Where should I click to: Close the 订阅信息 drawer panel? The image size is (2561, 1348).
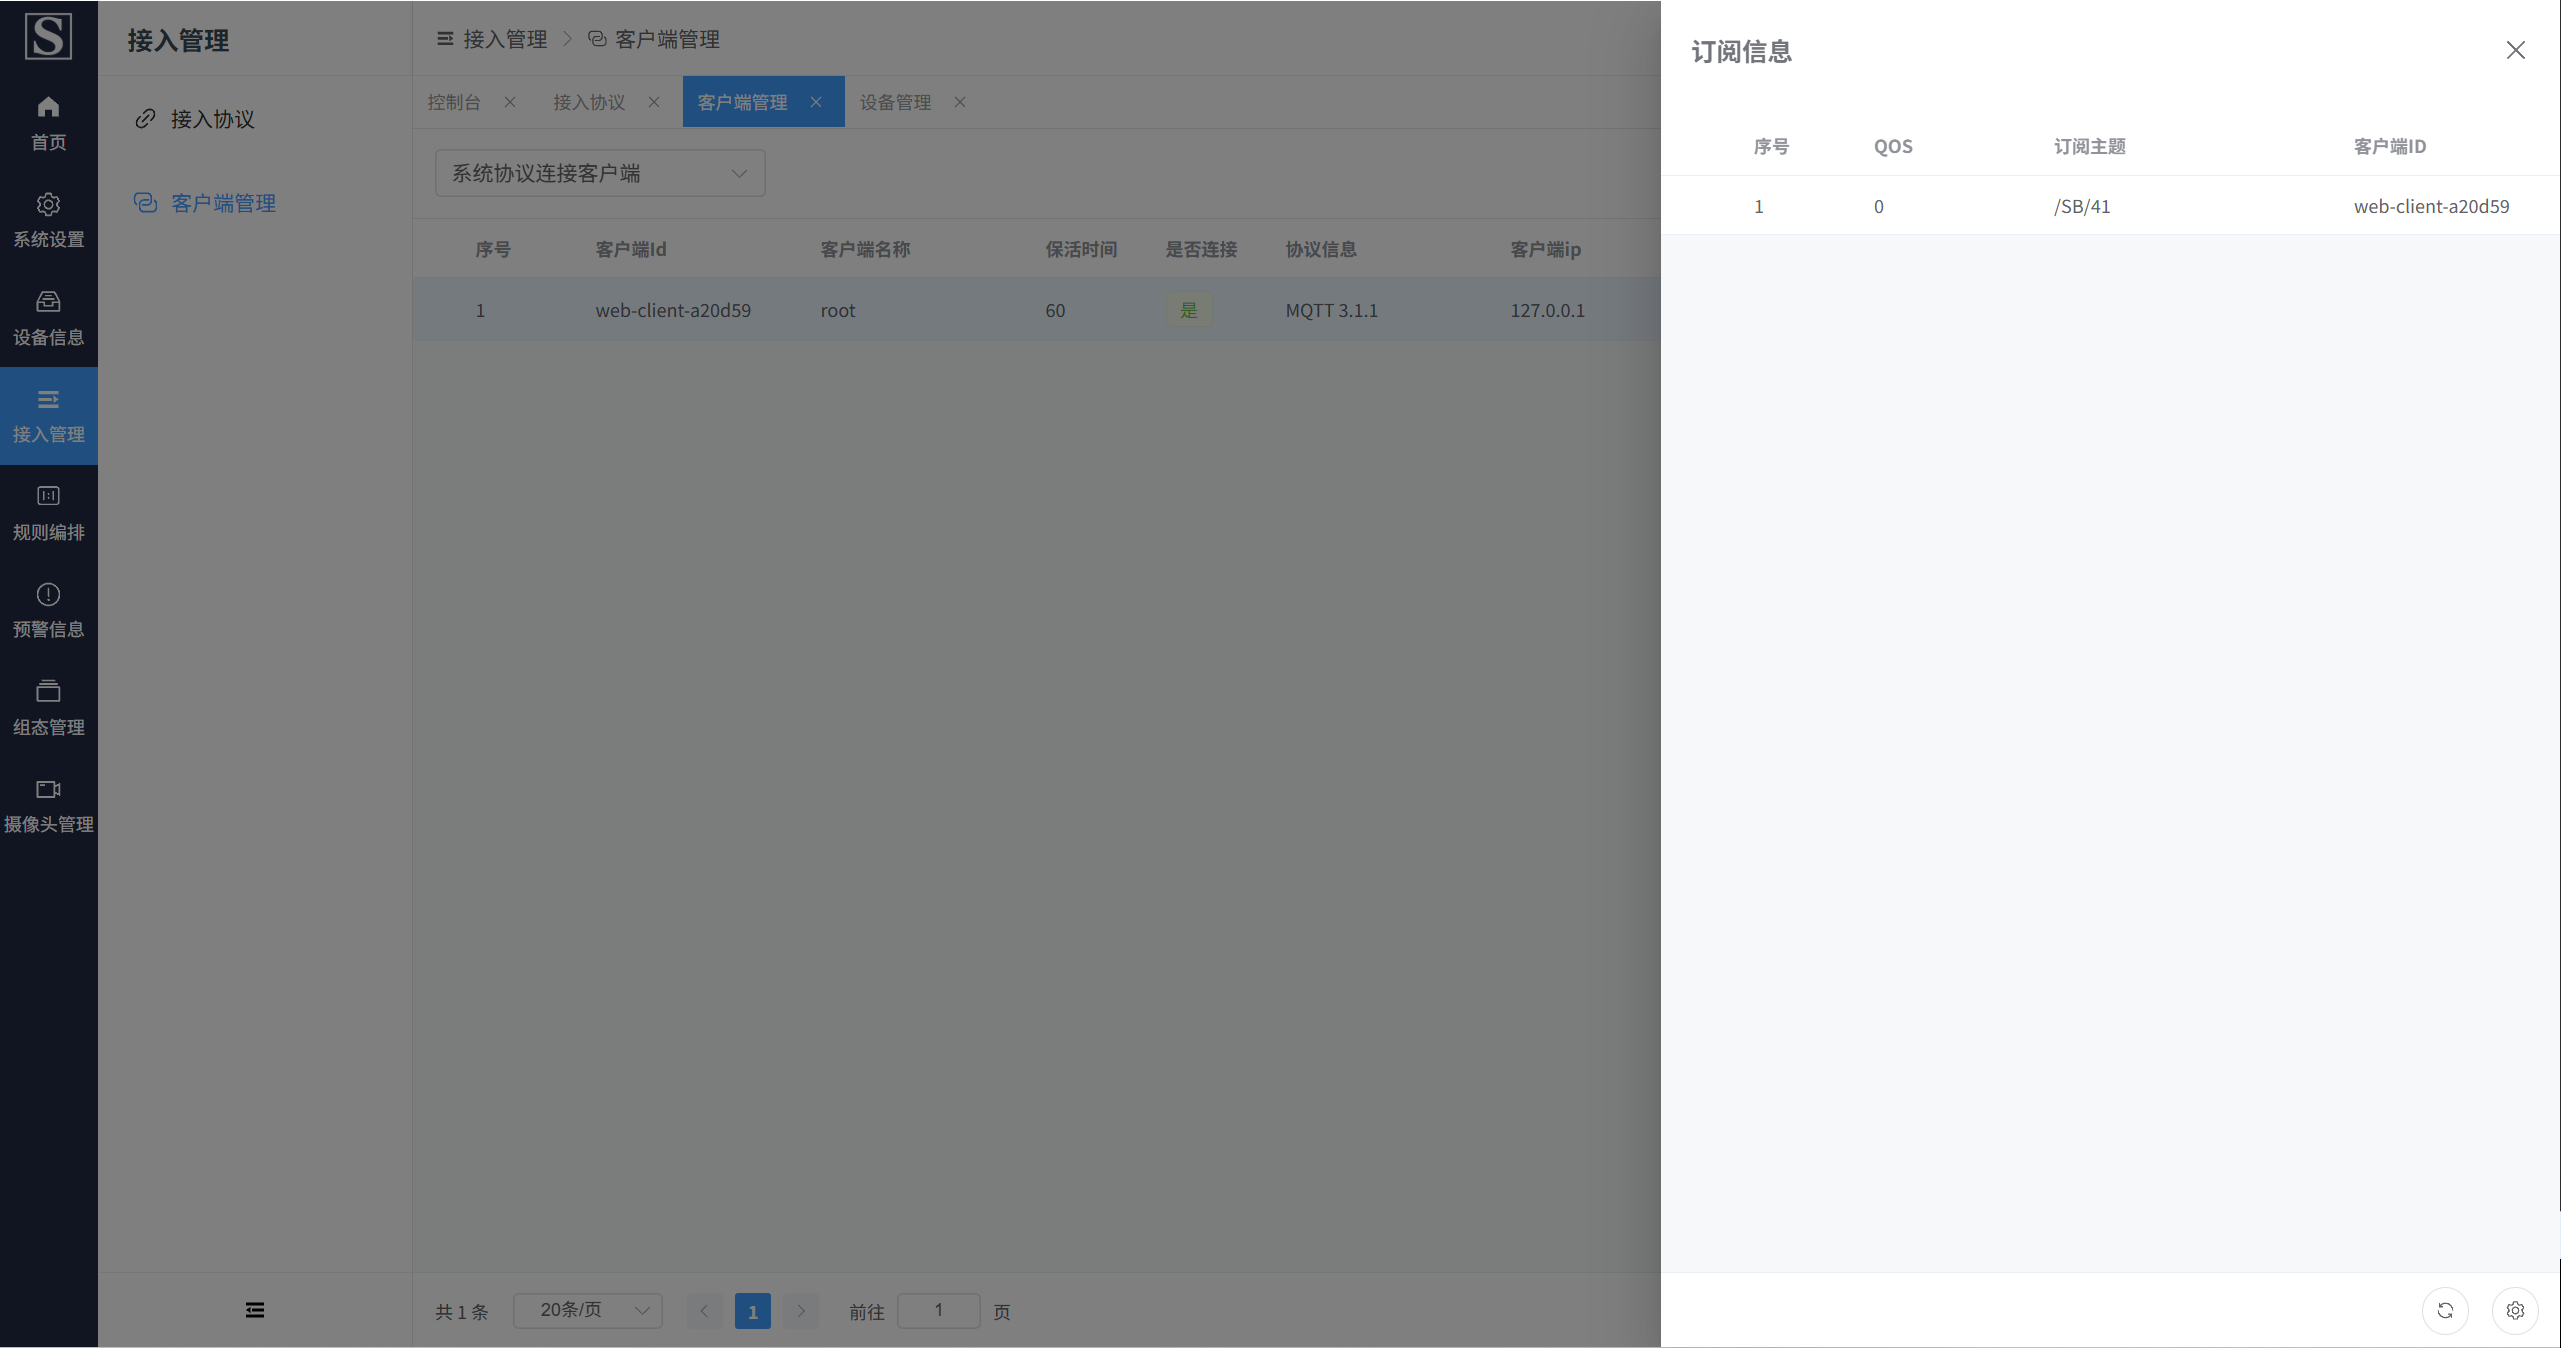pos(2515,50)
